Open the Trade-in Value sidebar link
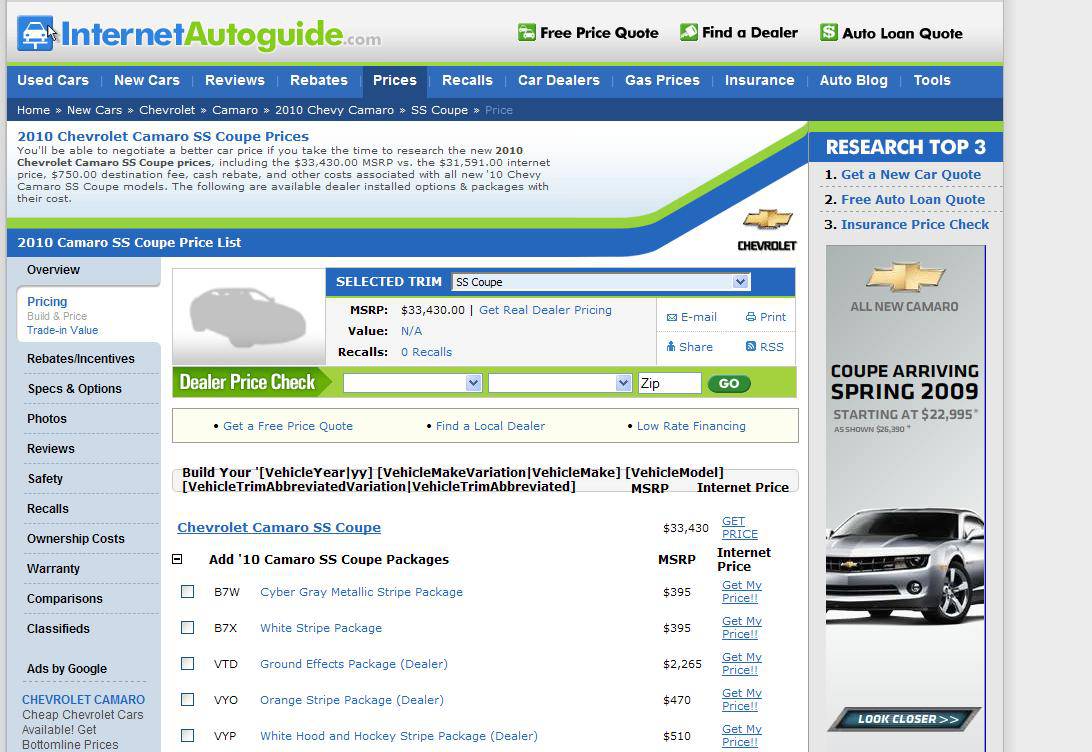 (63, 330)
